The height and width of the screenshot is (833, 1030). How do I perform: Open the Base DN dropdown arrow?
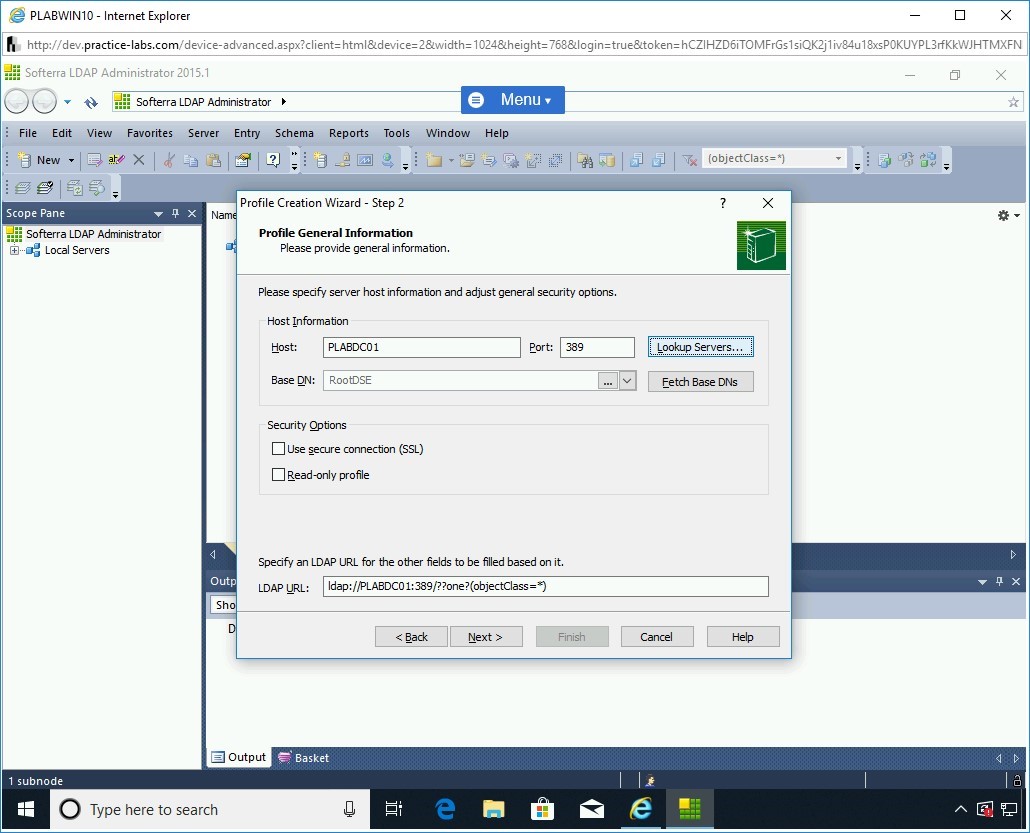pyautogui.click(x=628, y=381)
